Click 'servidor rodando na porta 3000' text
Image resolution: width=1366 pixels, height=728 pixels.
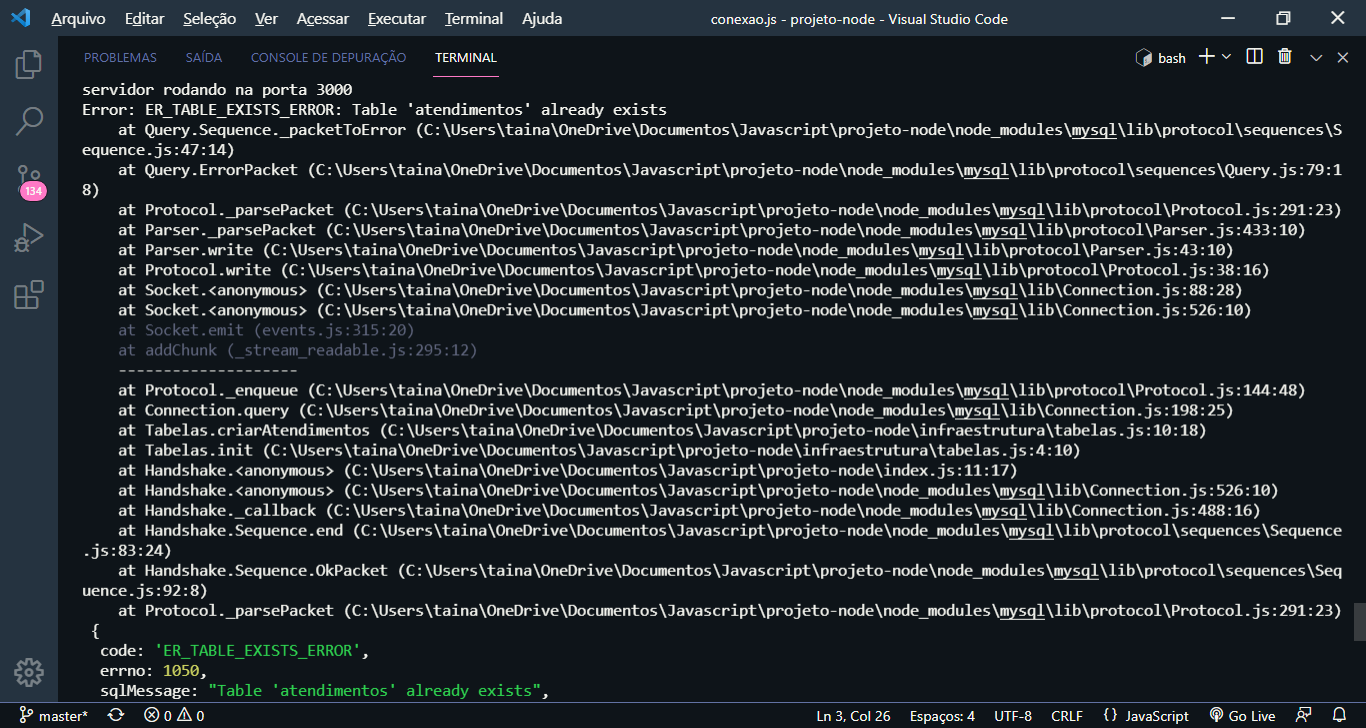tap(217, 90)
